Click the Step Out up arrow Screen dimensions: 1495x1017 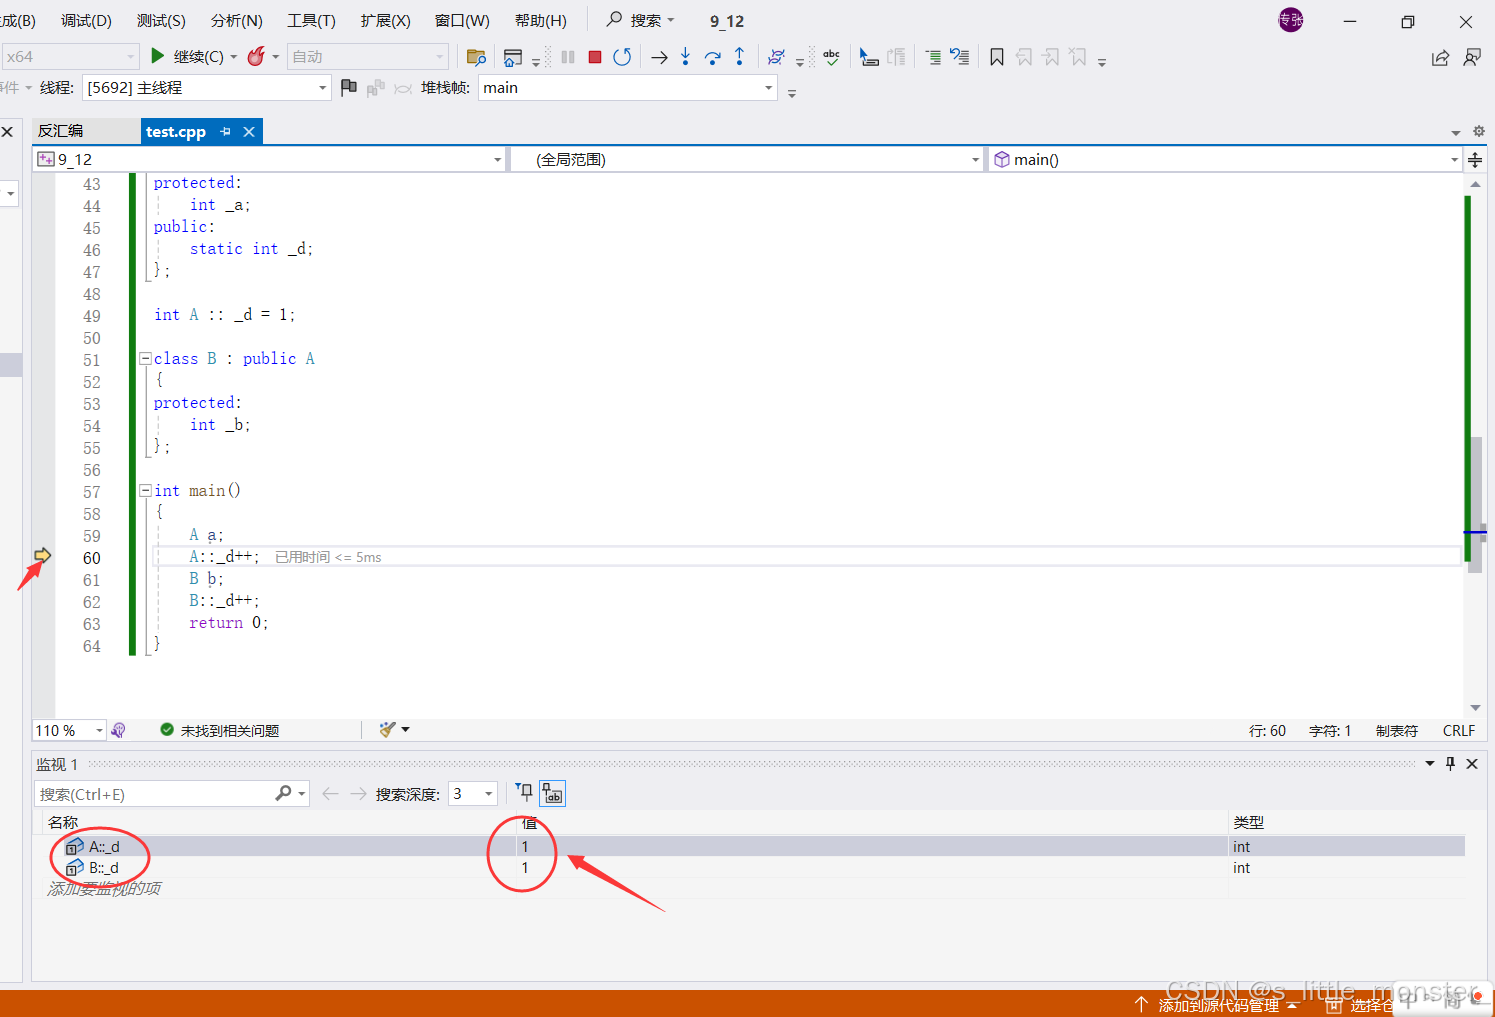coord(739,57)
